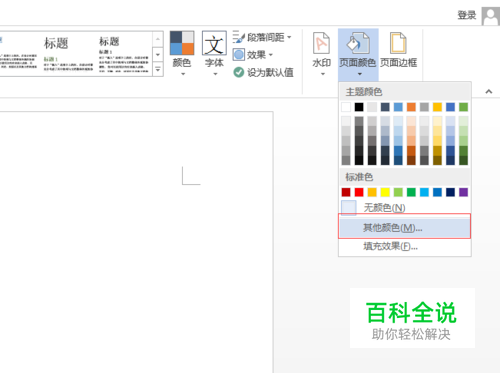Pick the orange theme color swatch
The width and height of the screenshot is (500, 373).
click(x=411, y=107)
